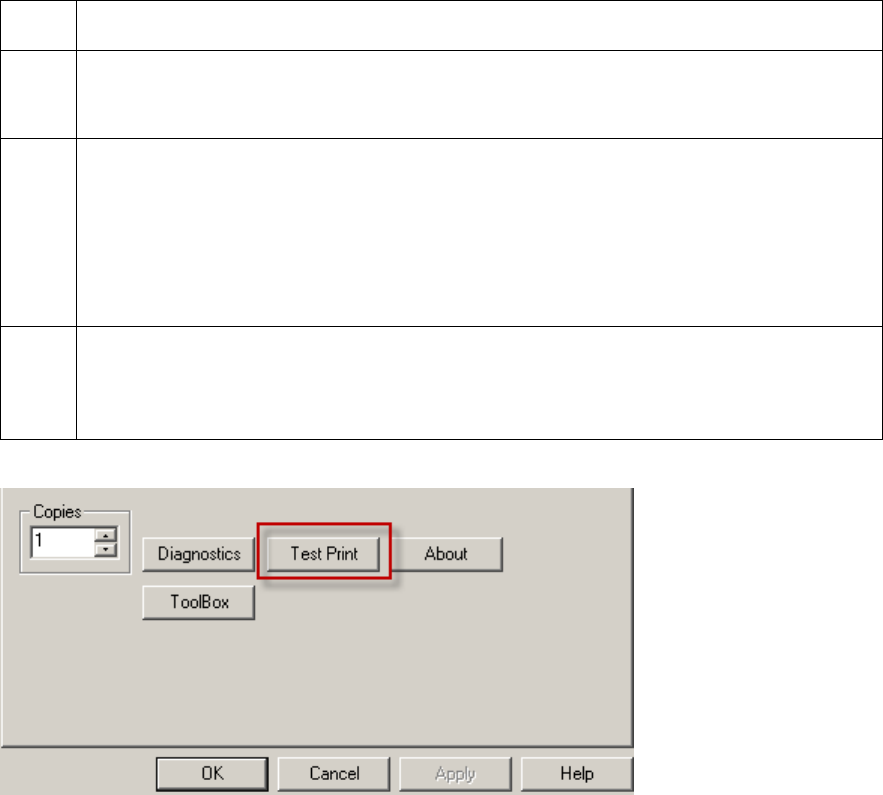Image resolution: width=883 pixels, height=795 pixels.
Task: Open the About dialog
Action: pyautogui.click(x=446, y=554)
